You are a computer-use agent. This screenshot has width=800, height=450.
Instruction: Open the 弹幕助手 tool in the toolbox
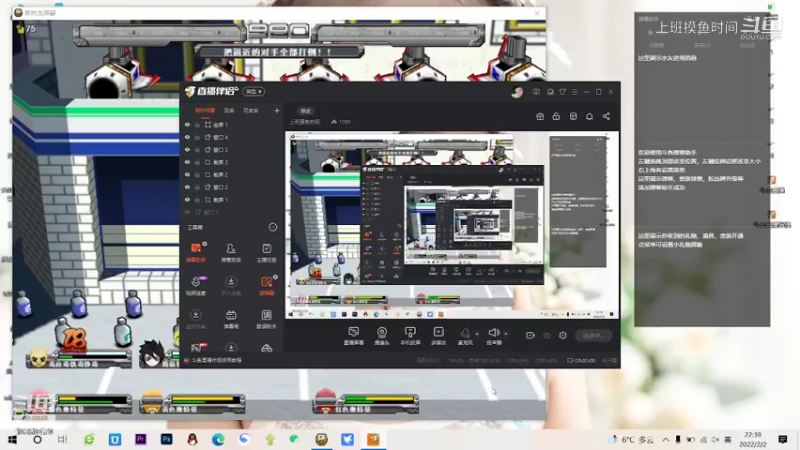pos(195,252)
